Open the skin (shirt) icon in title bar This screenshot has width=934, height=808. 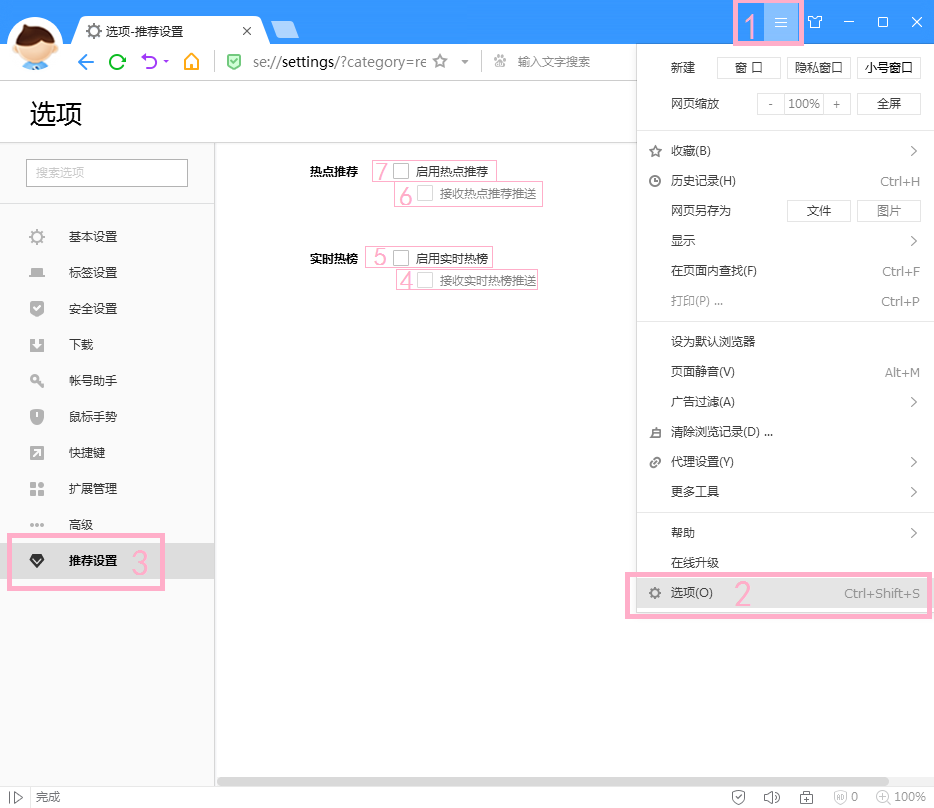click(815, 23)
